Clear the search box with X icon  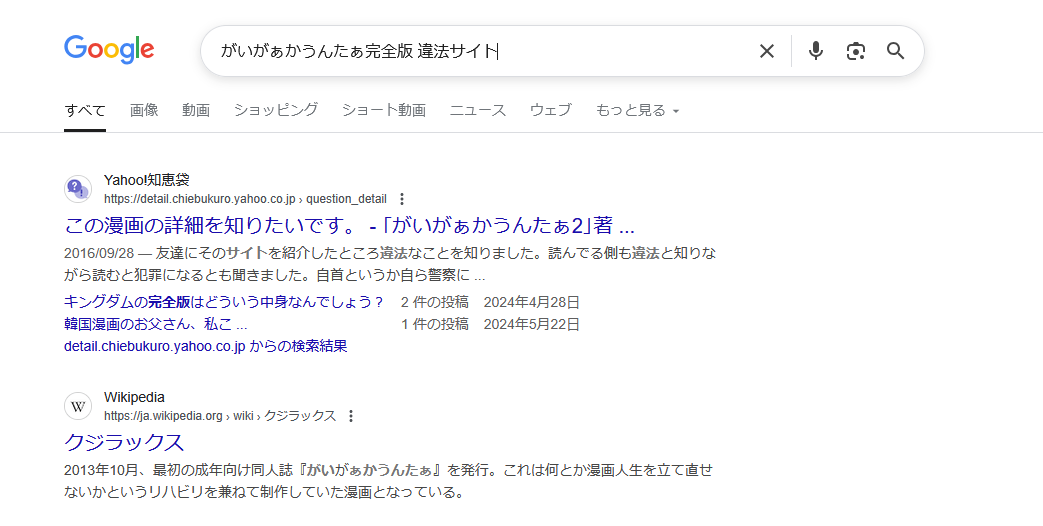coord(767,51)
